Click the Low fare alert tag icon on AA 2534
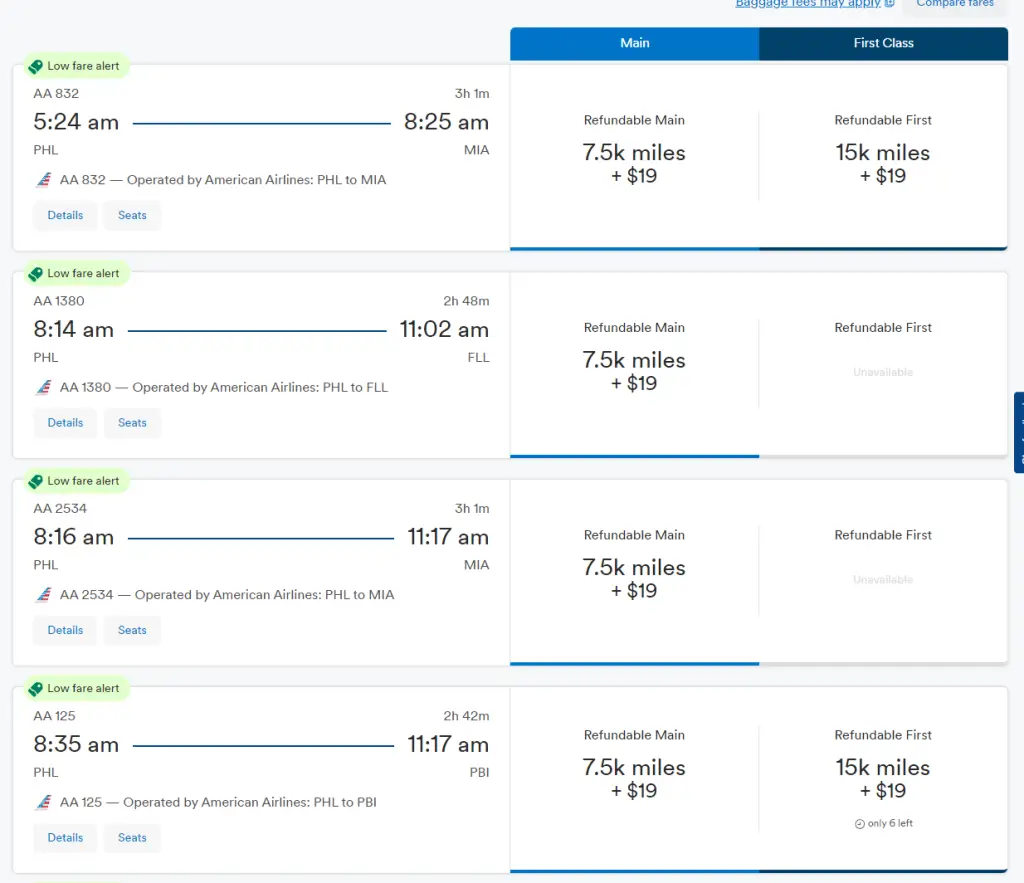 36,482
